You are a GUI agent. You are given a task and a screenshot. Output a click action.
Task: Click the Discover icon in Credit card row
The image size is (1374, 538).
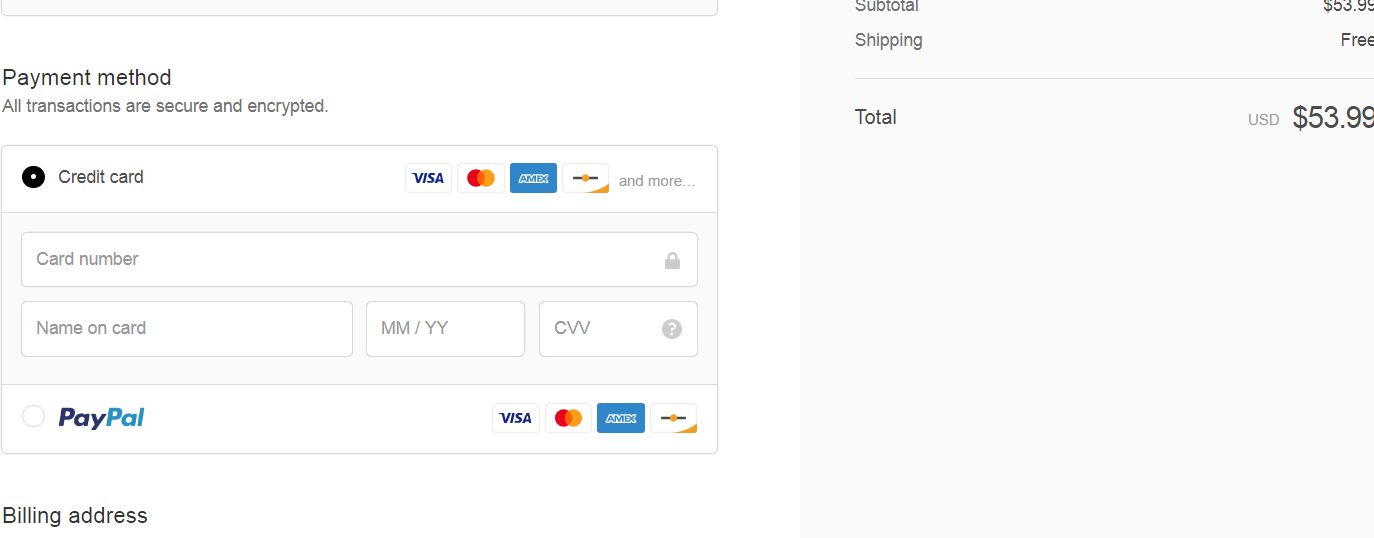tap(585, 178)
